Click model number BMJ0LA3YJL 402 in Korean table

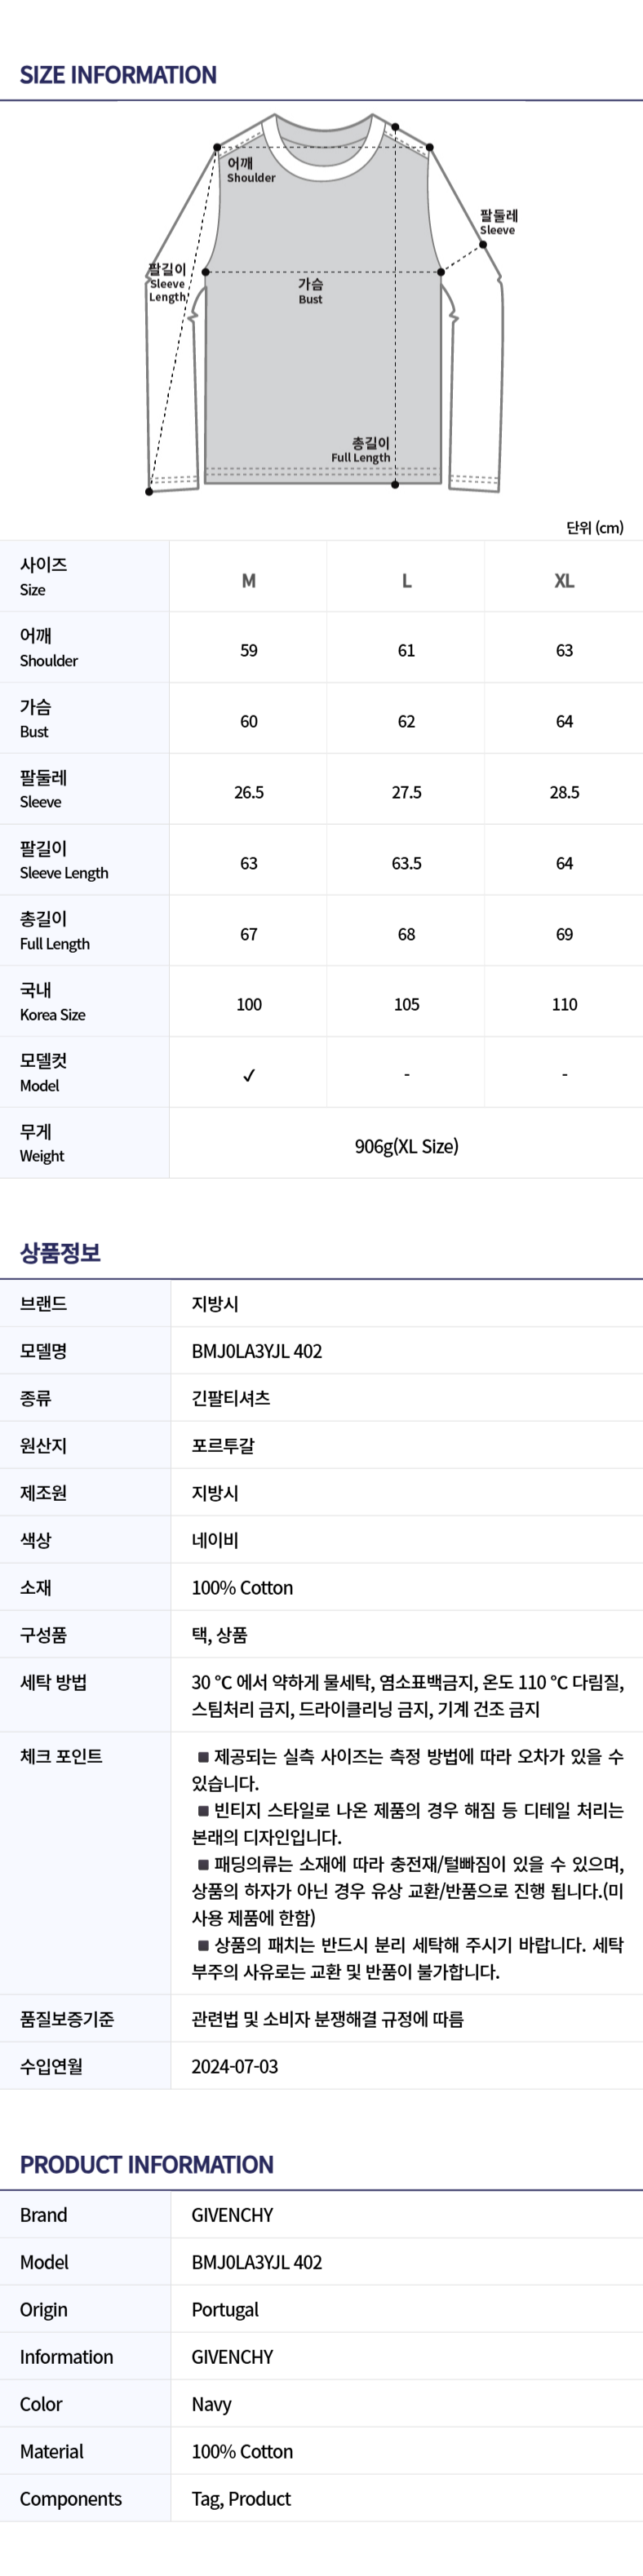tap(257, 1351)
